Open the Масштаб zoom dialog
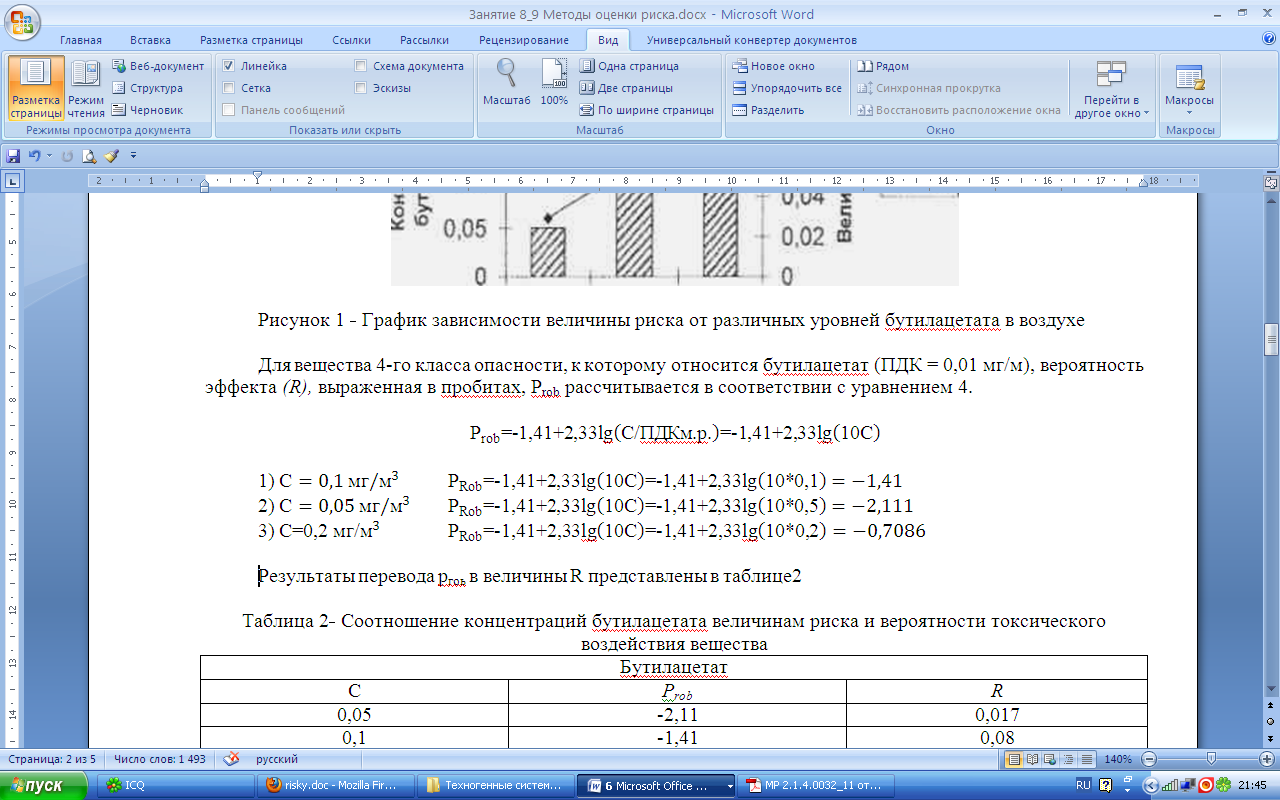Image resolution: width=1280 pixels, height=800 pixels. (506, 83)
